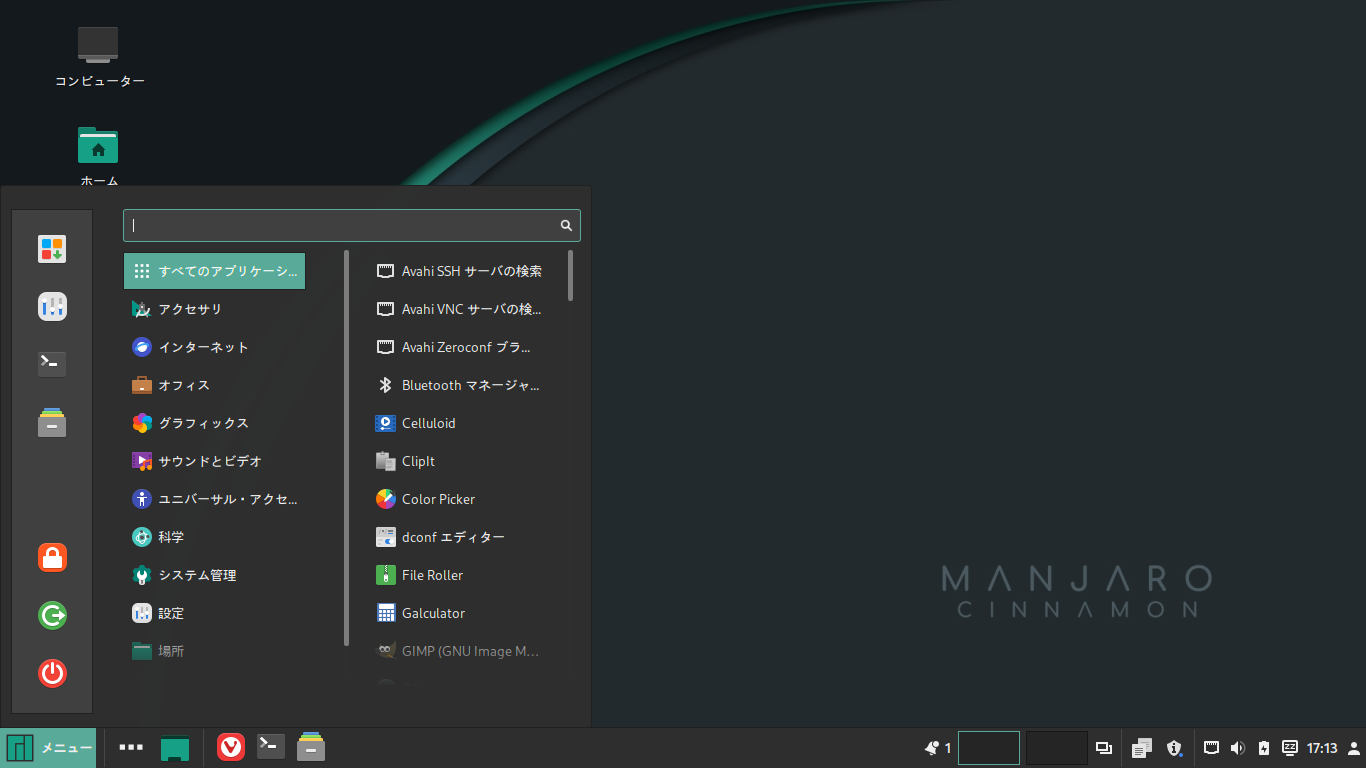Open the user applet icon
1366x768 pixels.
(x=1354, y=748)
